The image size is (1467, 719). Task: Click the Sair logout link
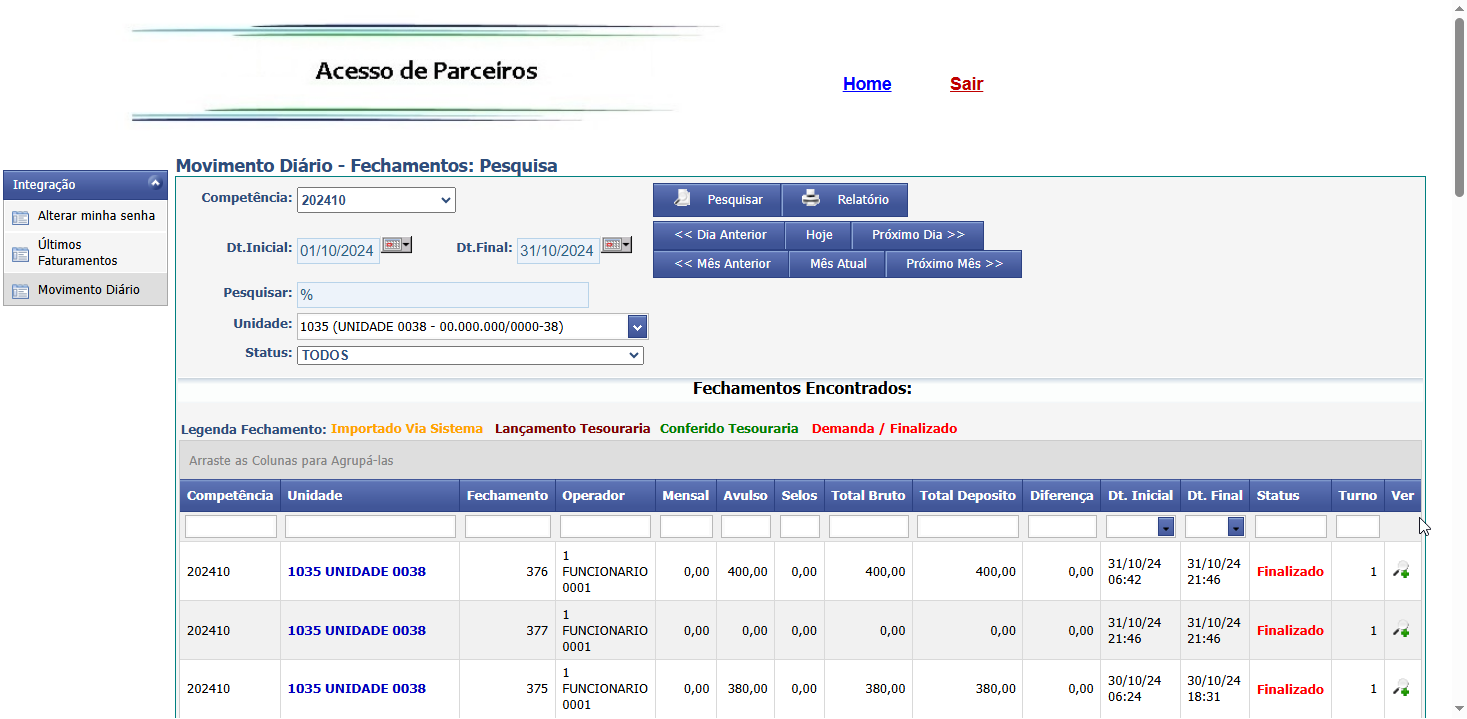click(966, 84)
